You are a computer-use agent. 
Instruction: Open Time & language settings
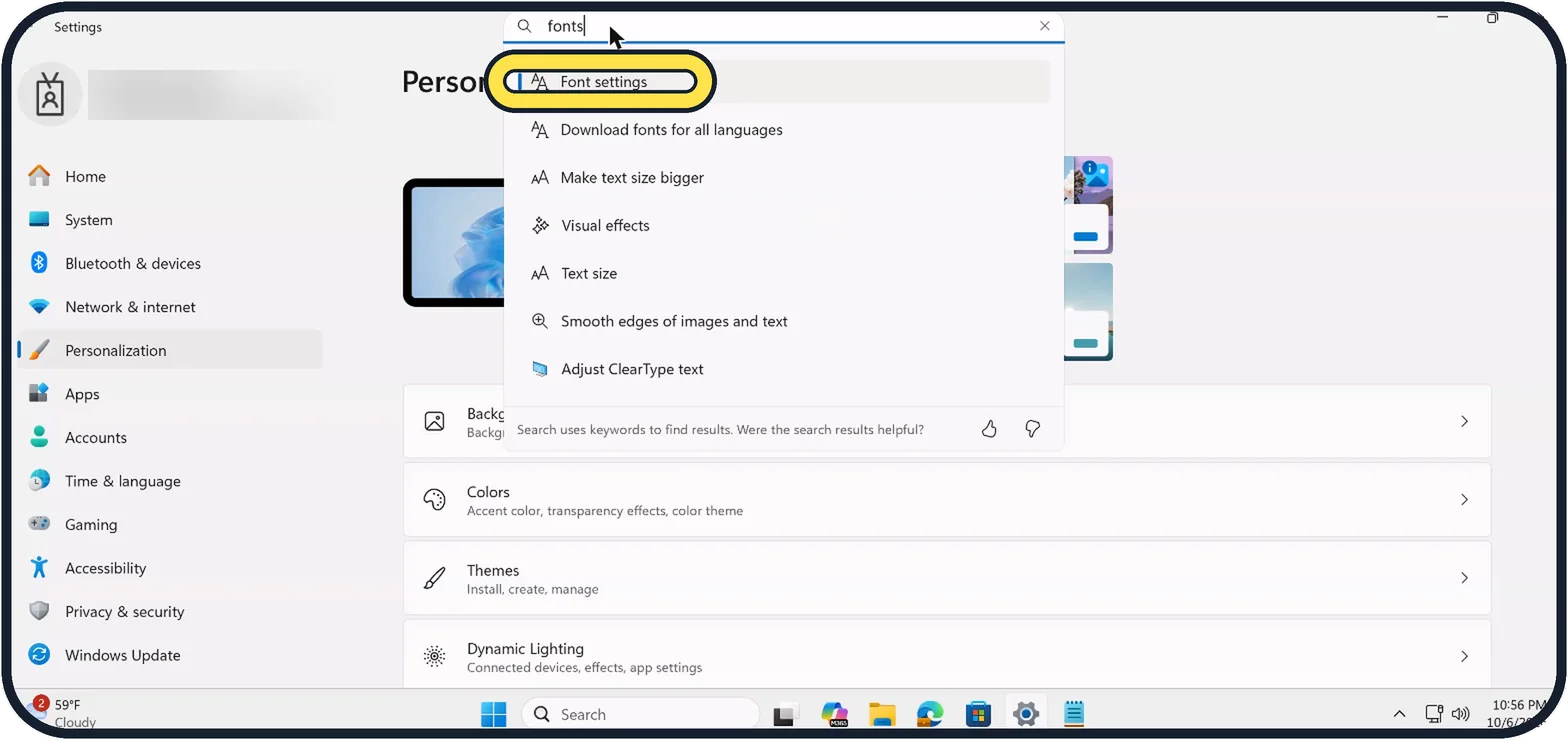(x=170, y=481)
